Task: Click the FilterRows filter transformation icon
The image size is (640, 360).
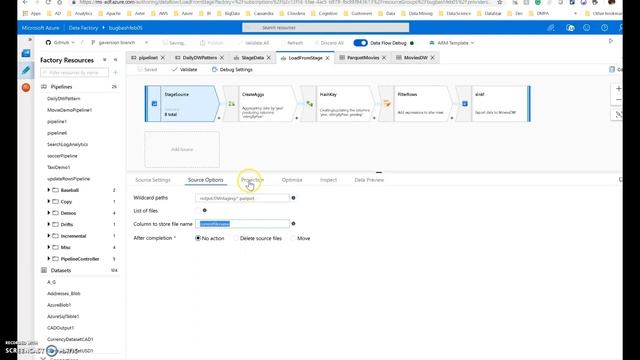Action: click(x=387, y=104)
